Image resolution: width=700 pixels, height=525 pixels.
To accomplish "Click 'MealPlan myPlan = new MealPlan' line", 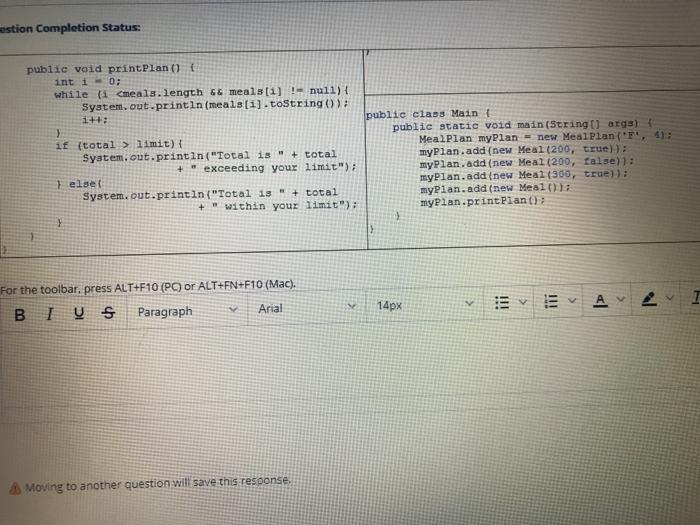I will tap(546, 137).
